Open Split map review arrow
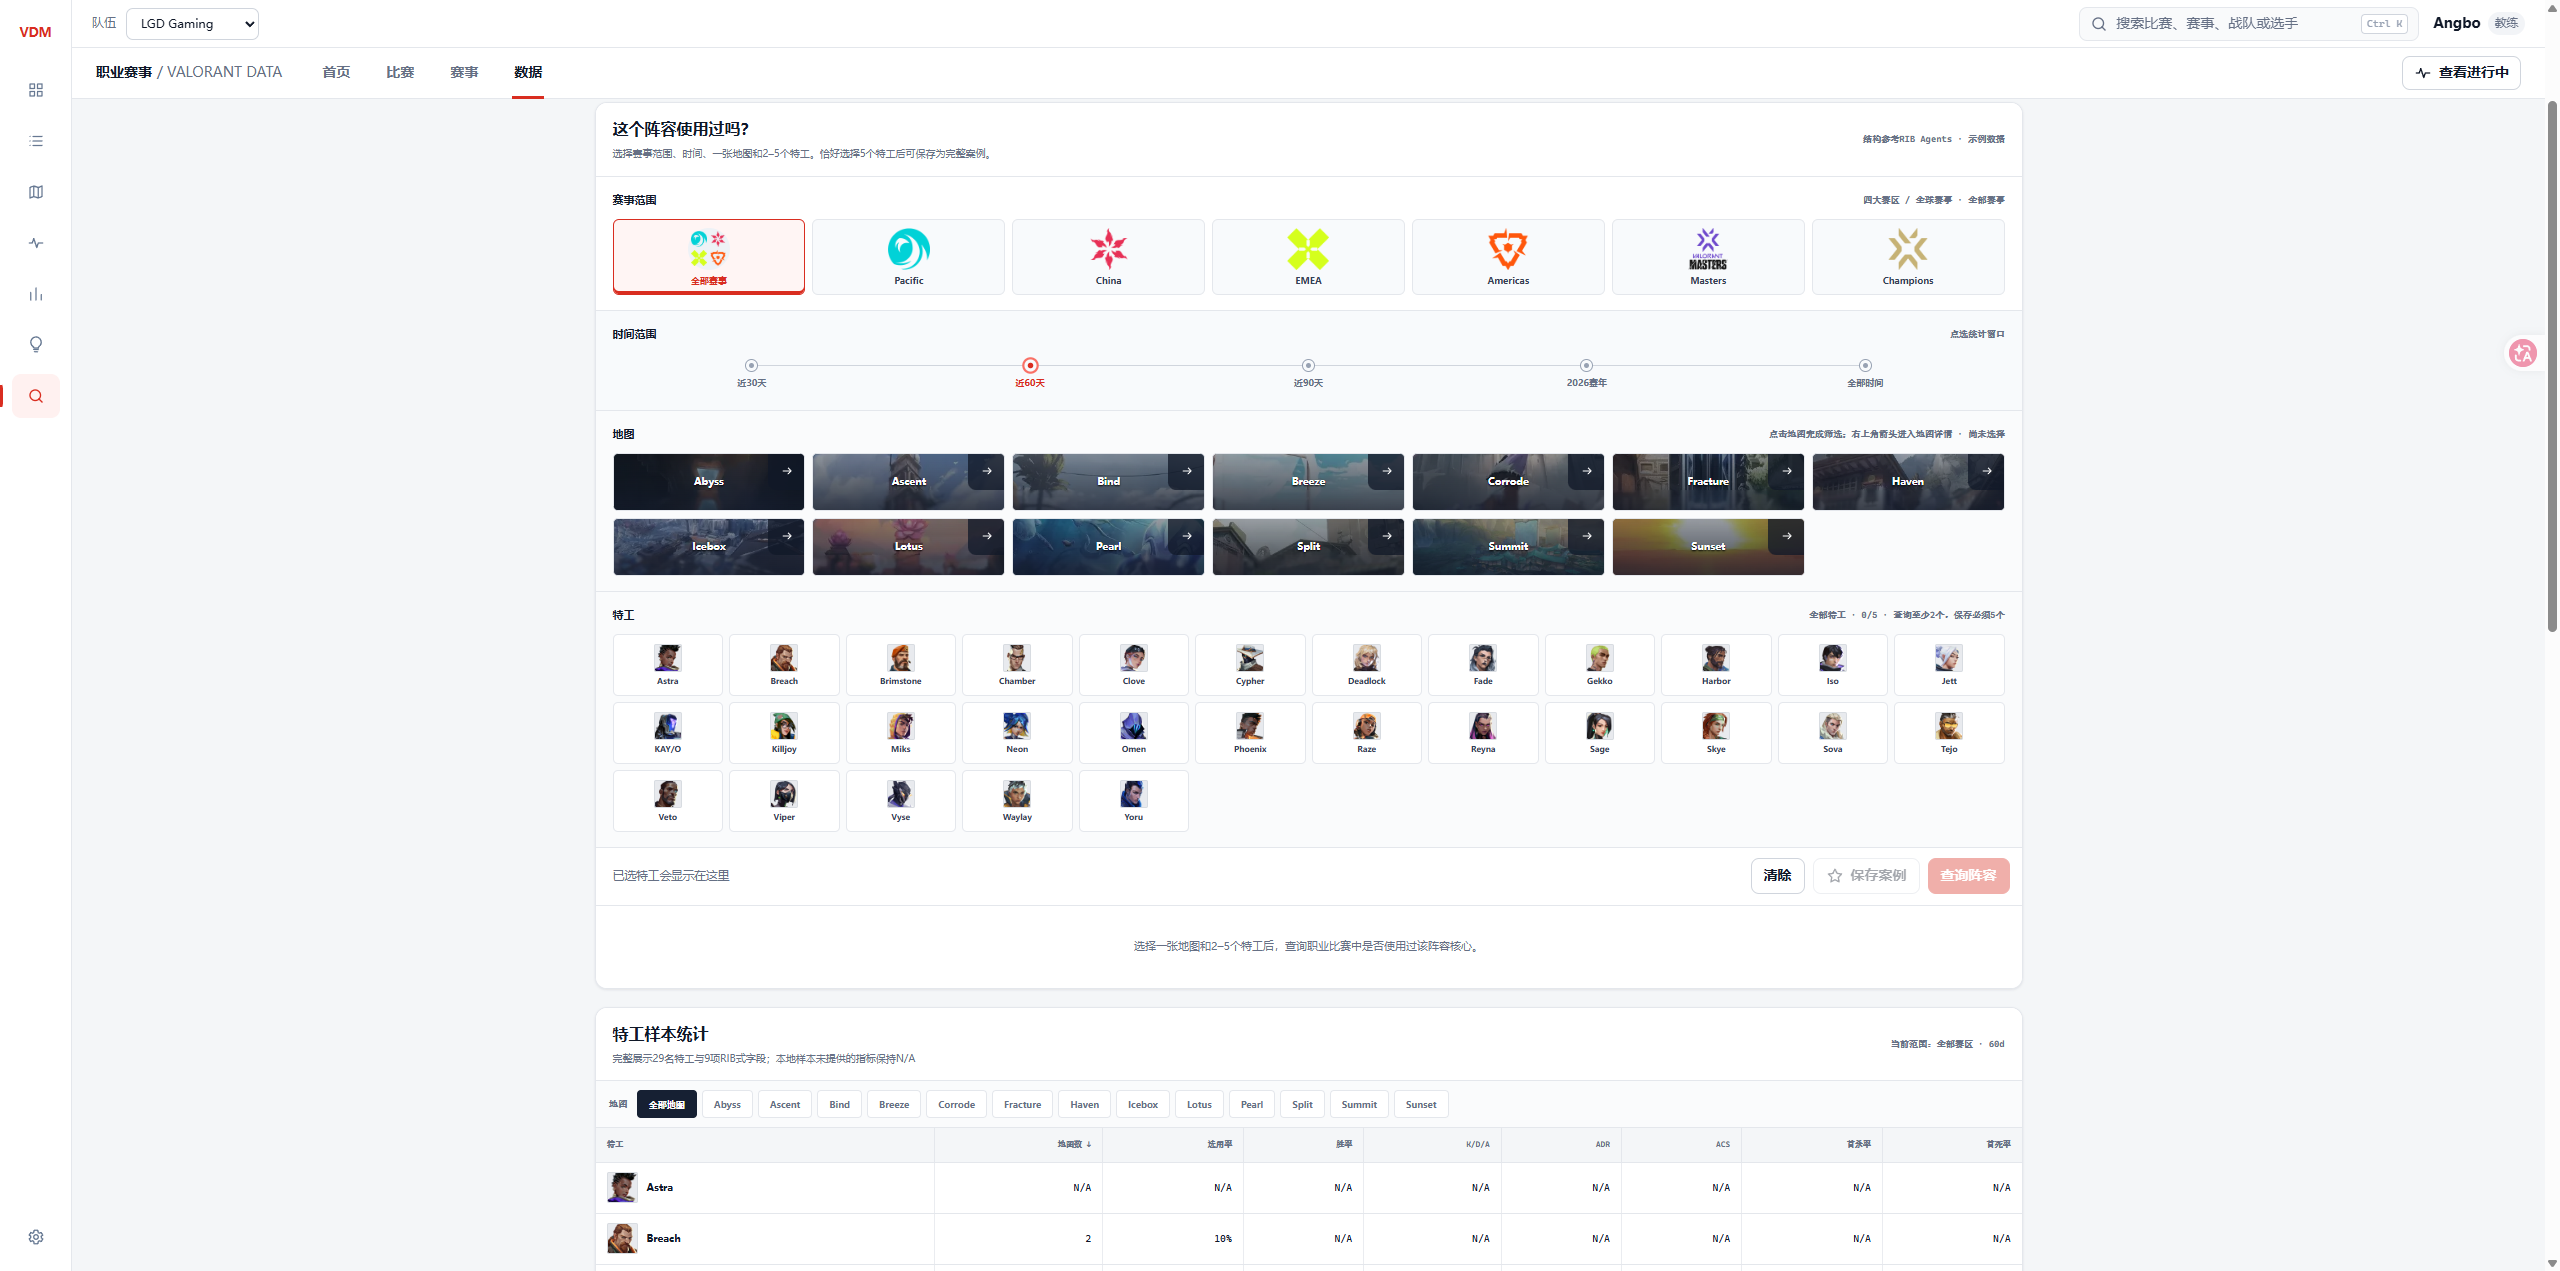 [x=1387, y=536]
